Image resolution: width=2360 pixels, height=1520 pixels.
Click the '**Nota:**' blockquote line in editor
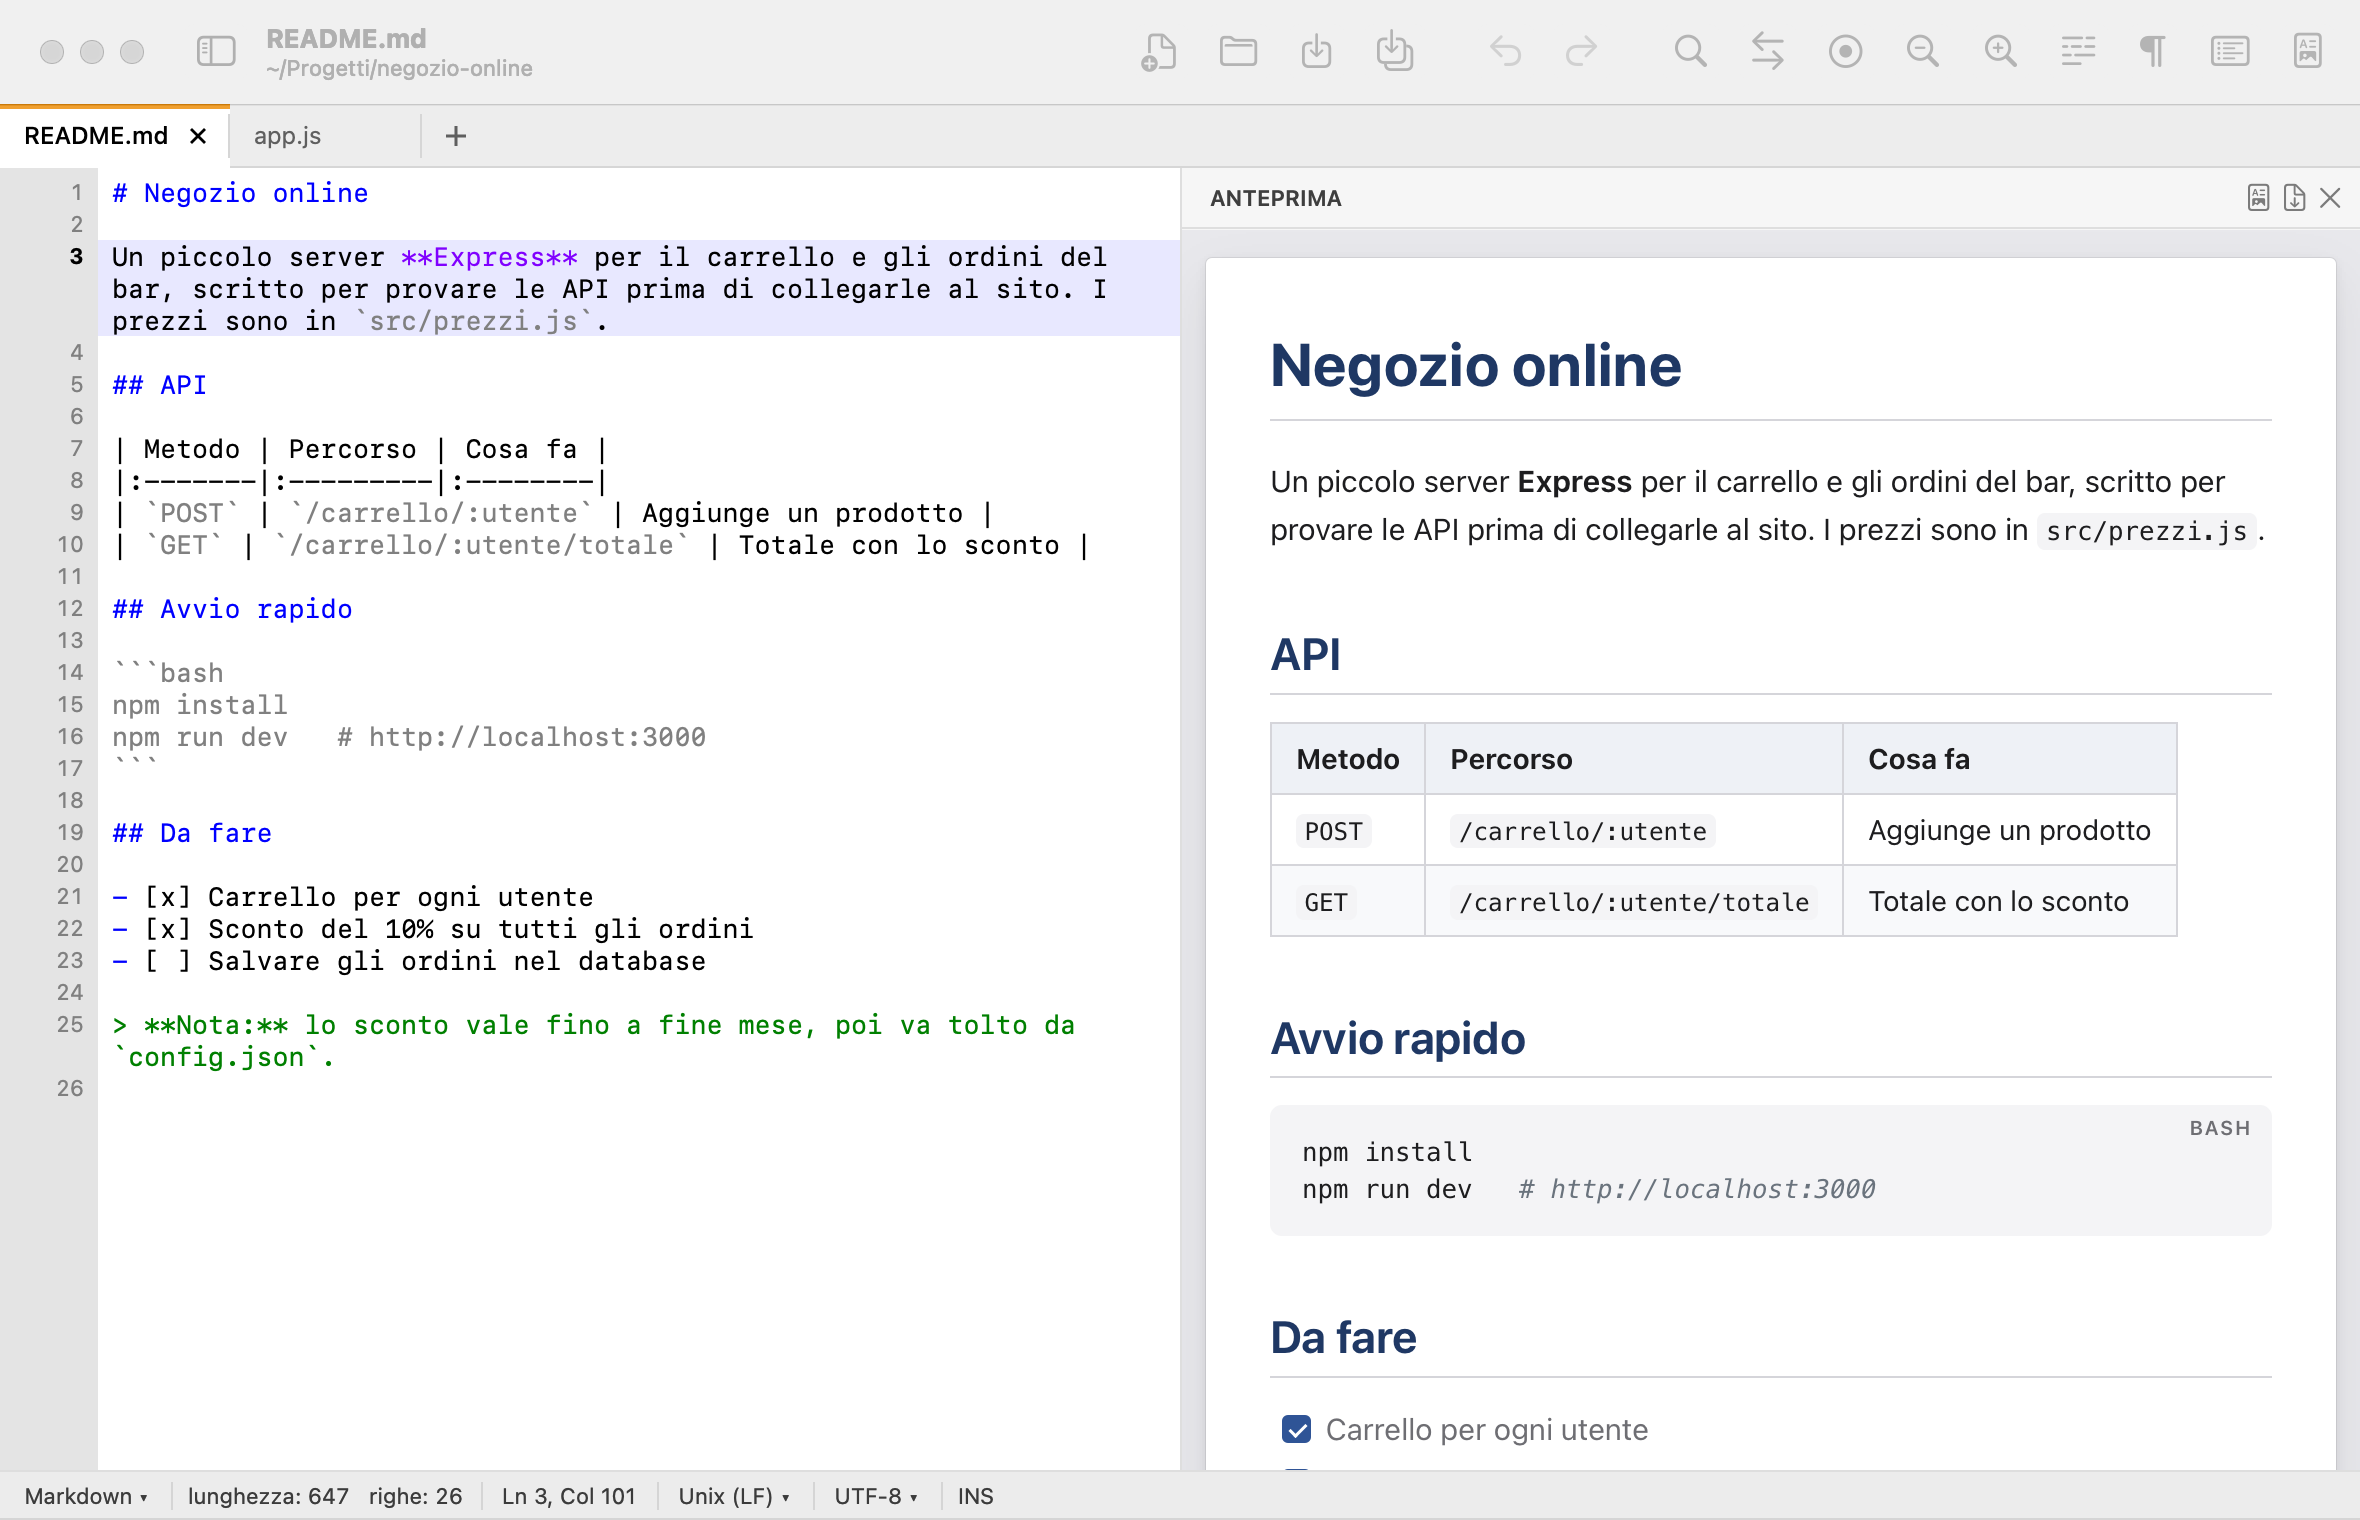[x=594, y=1040]
